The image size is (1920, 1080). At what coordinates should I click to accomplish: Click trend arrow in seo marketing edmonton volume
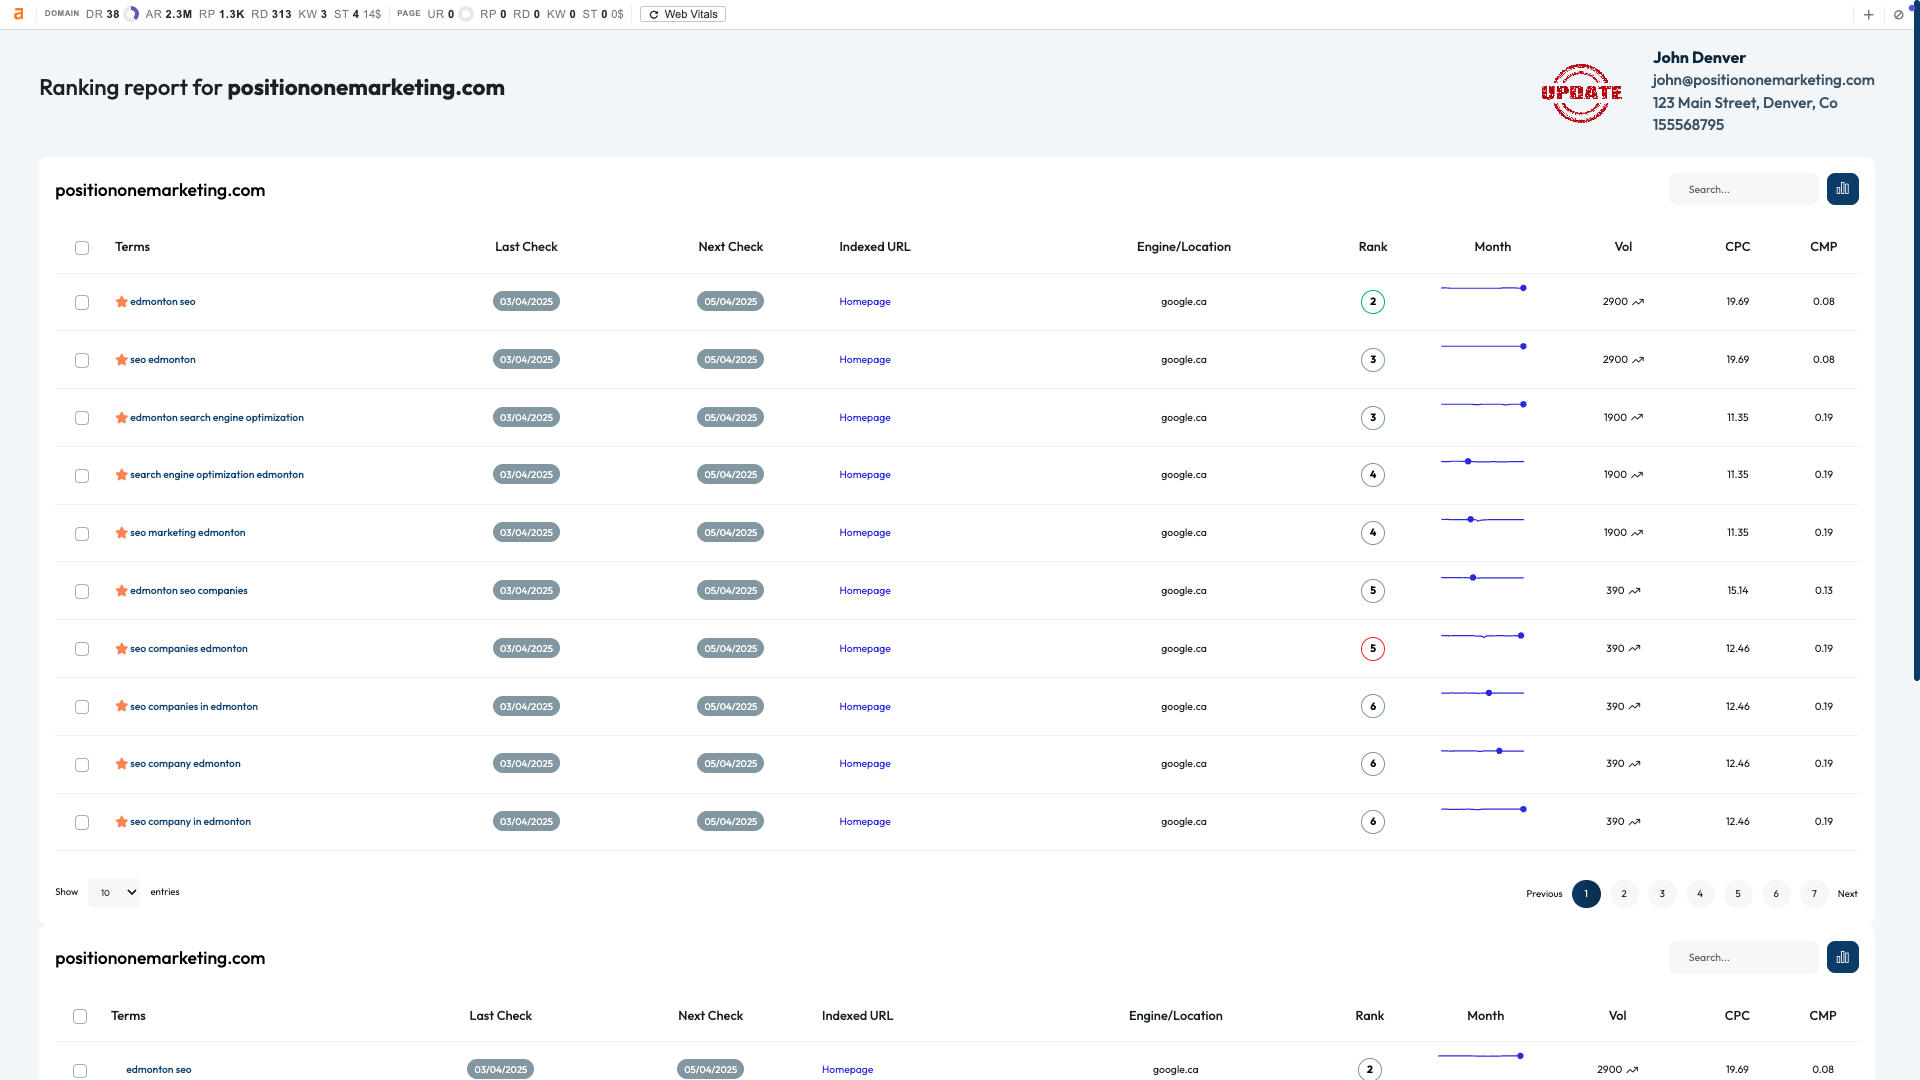[1637, 533]
